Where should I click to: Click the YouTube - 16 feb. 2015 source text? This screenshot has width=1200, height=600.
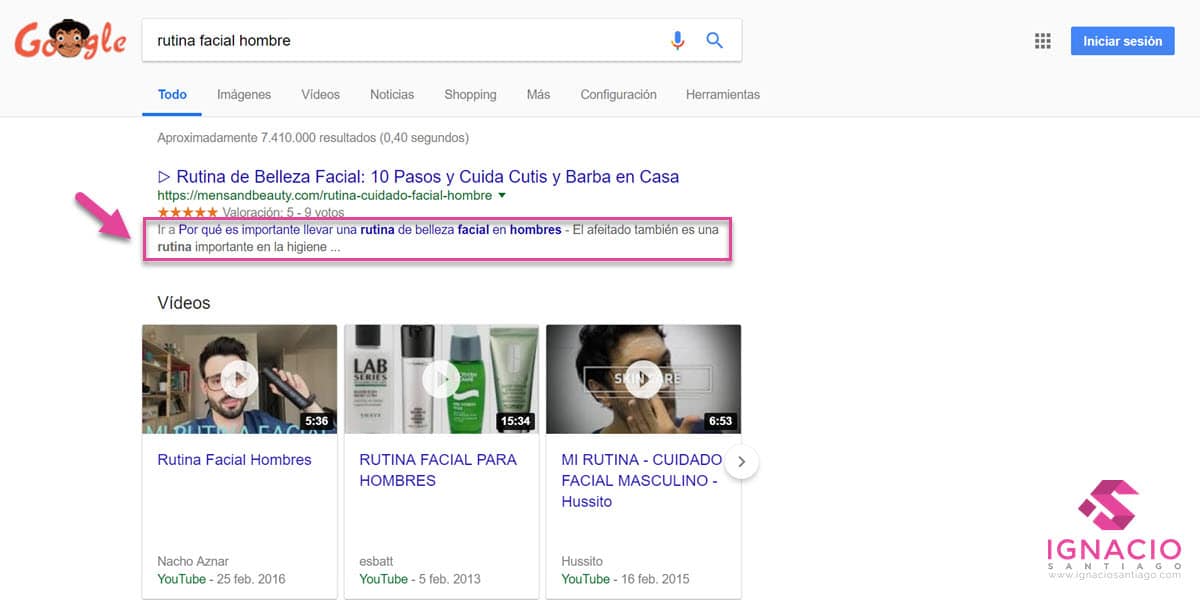(625, 579)
